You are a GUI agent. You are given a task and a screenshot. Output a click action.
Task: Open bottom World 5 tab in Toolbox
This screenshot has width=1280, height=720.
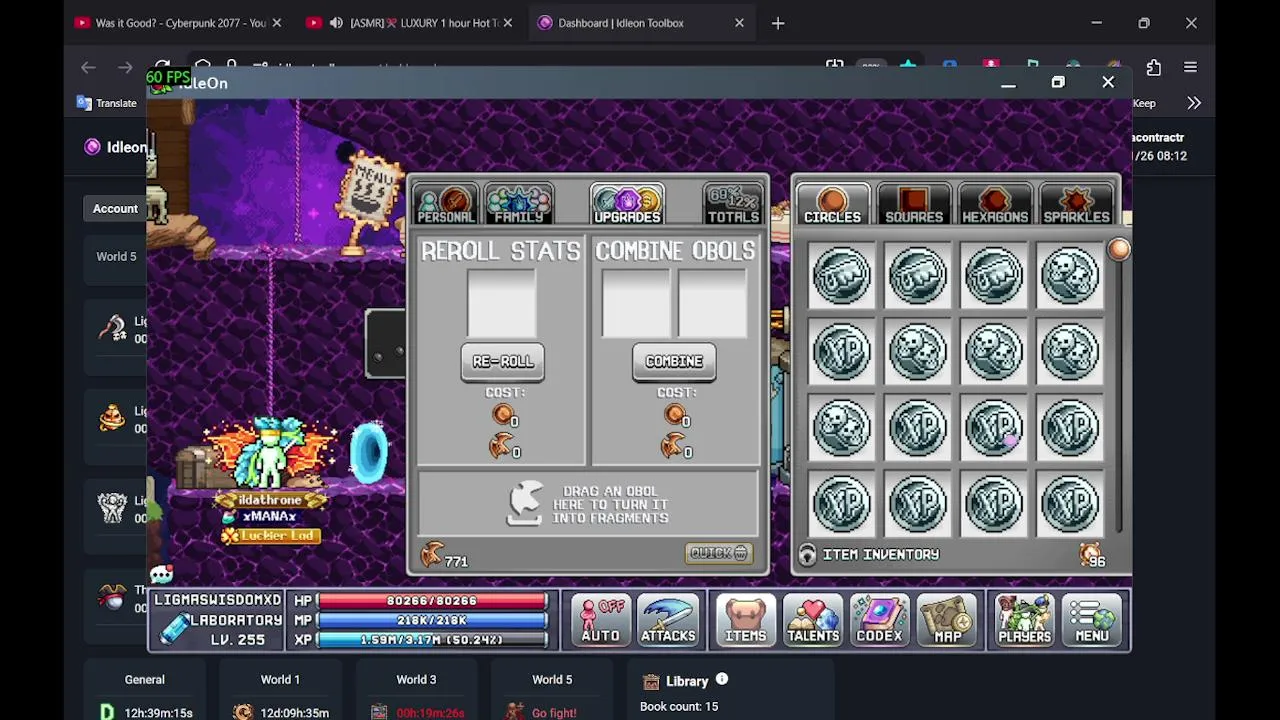(552, 680)
